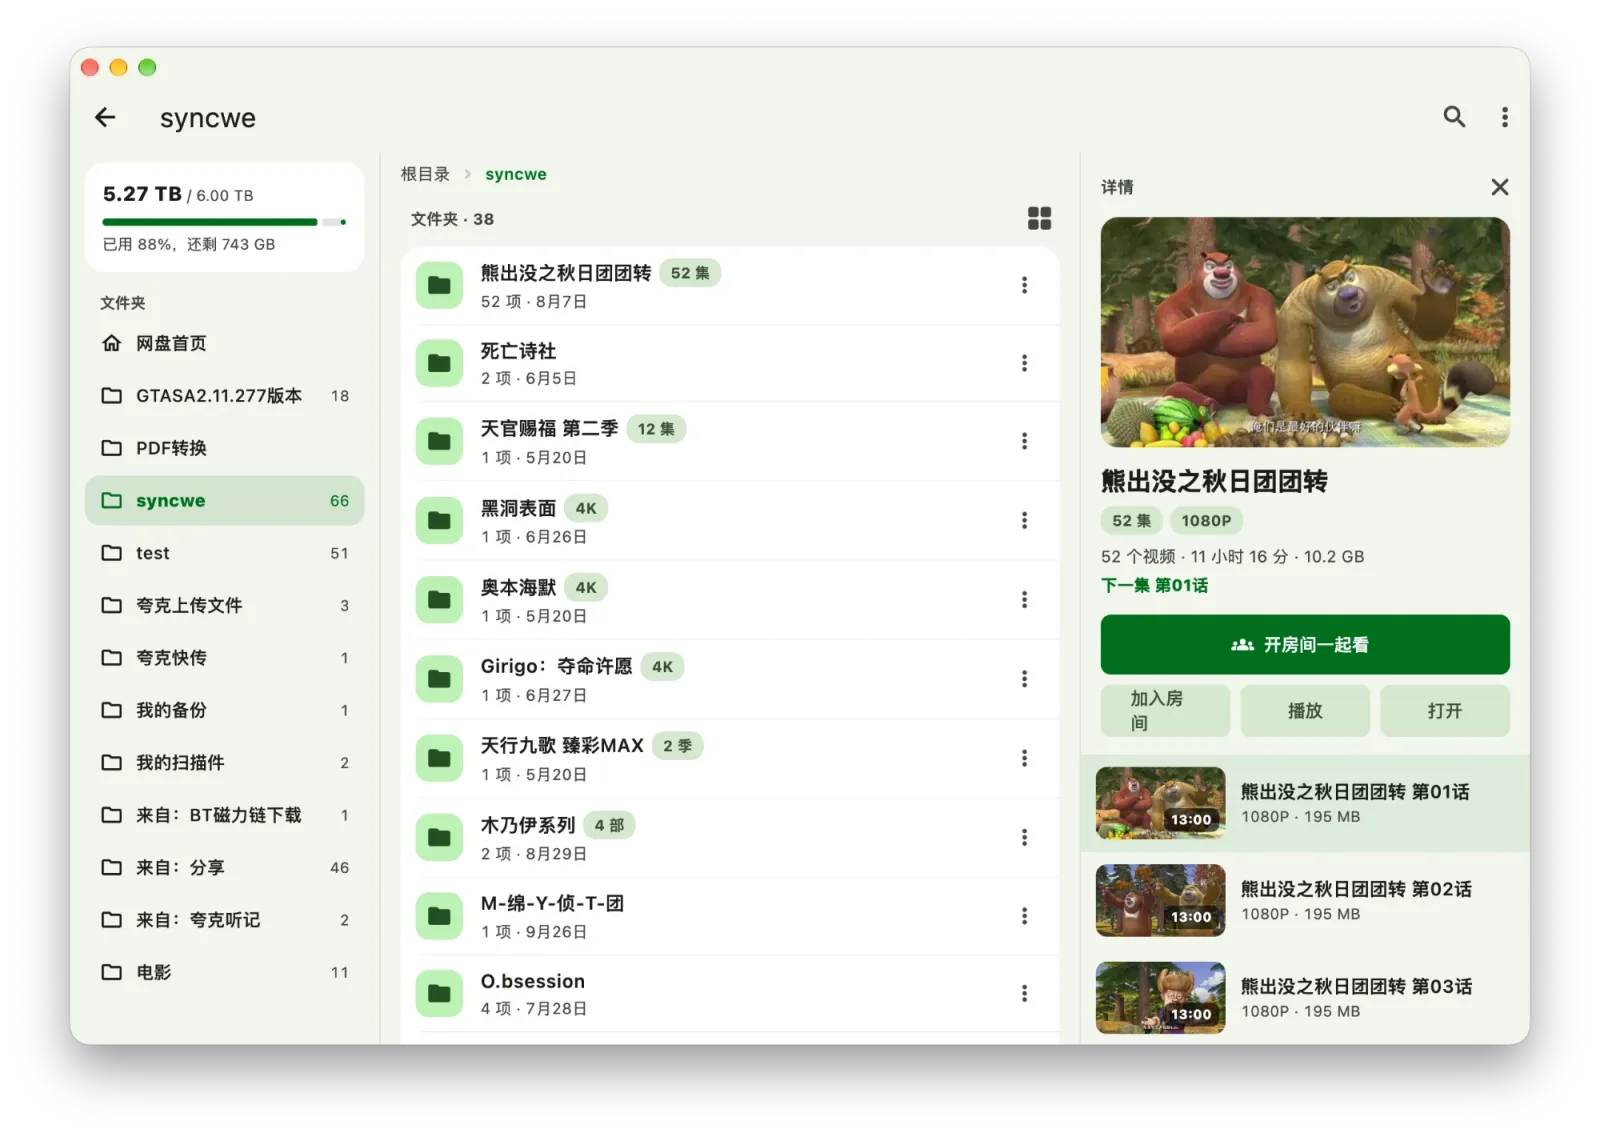Open more options for 天行九歌 臻彩MAX folder
The height and width of the screenshot is (1137, 1600).
pos(1024,758)
